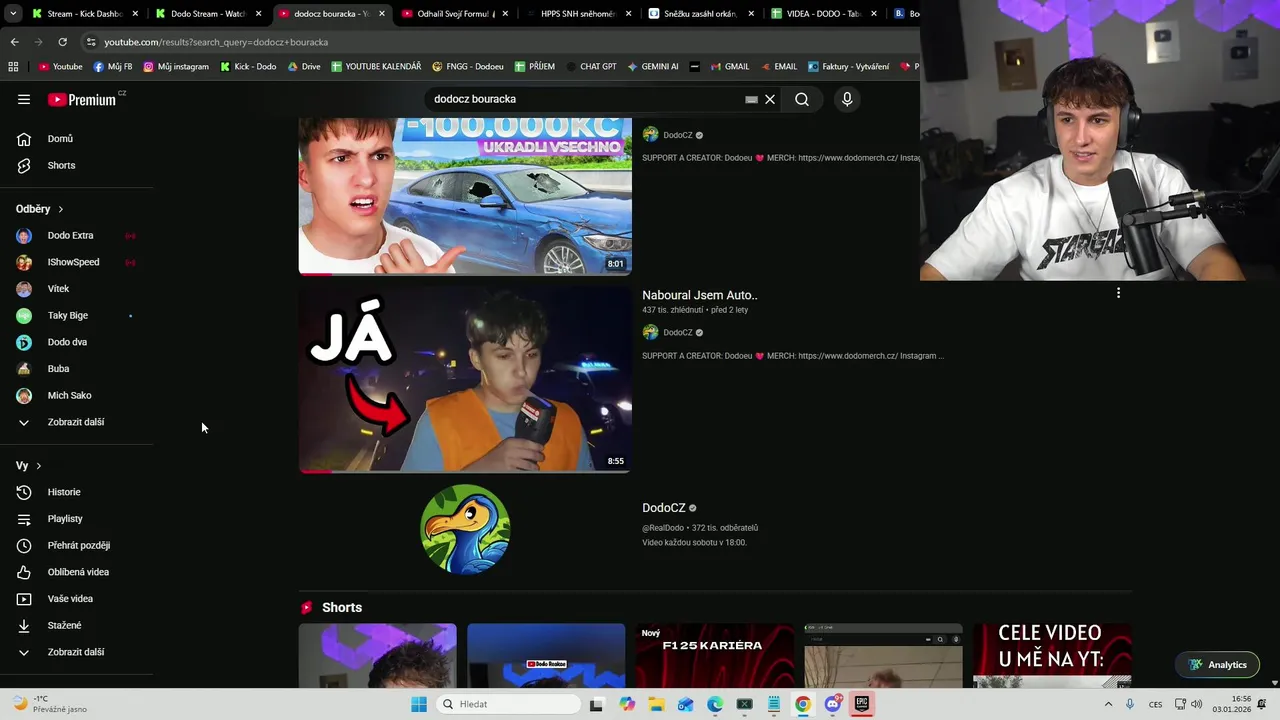Reload the page with refresh button

coord(62,42)
